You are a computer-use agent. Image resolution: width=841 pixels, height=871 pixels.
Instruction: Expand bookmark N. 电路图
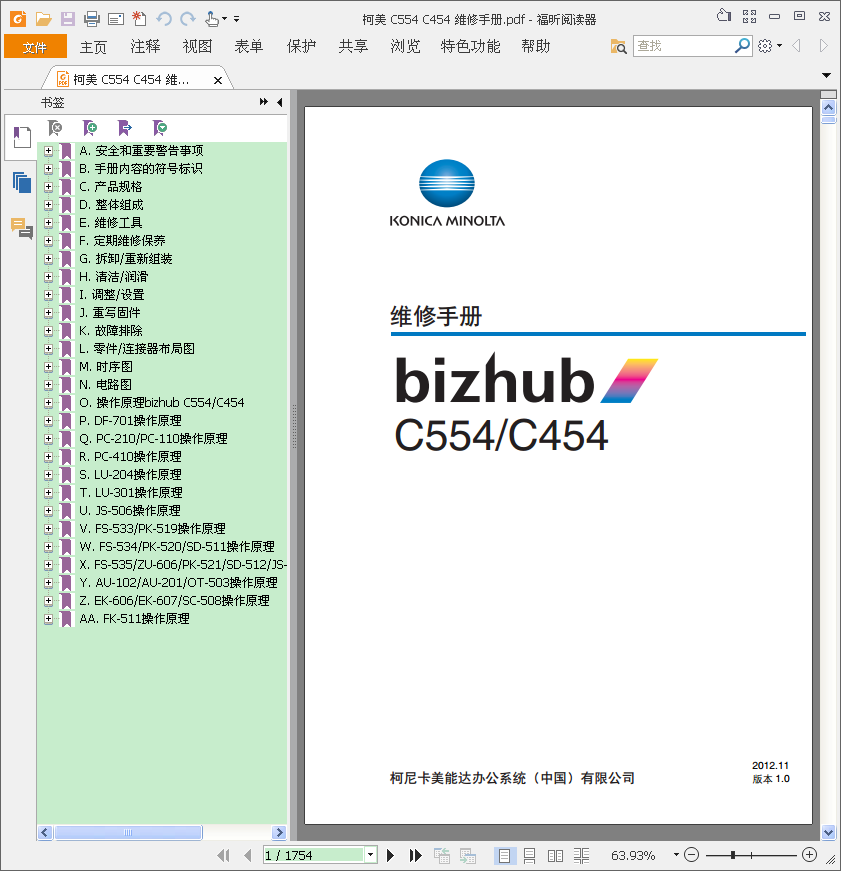[48, 384]
